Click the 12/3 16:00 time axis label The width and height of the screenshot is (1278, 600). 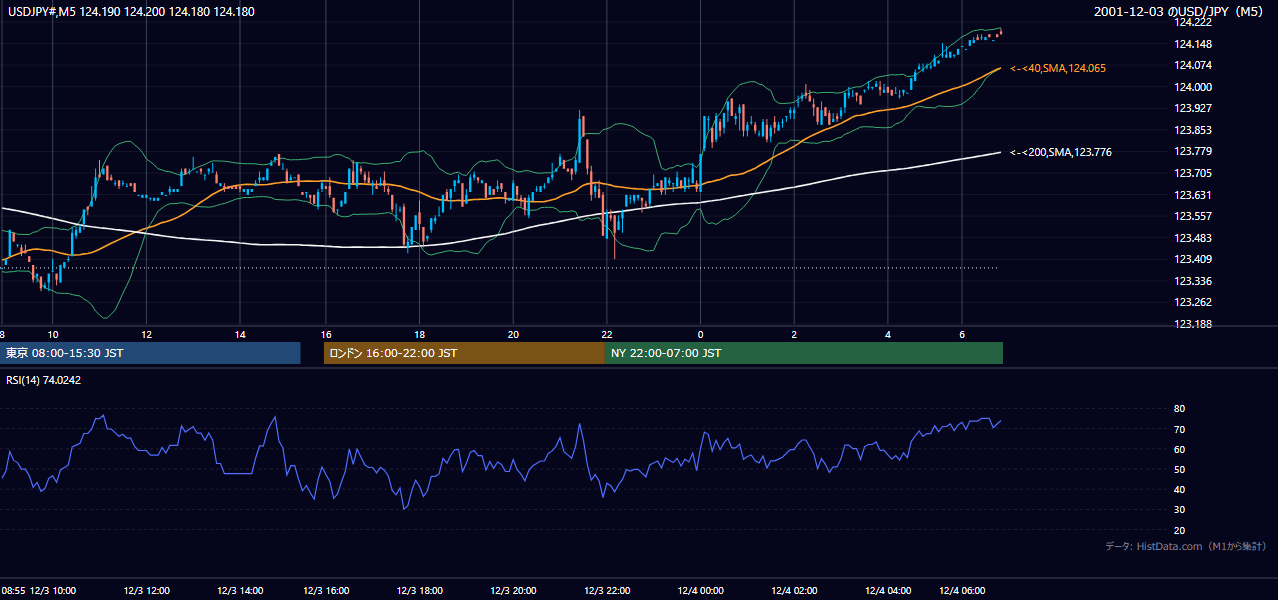tap(327, 590)
